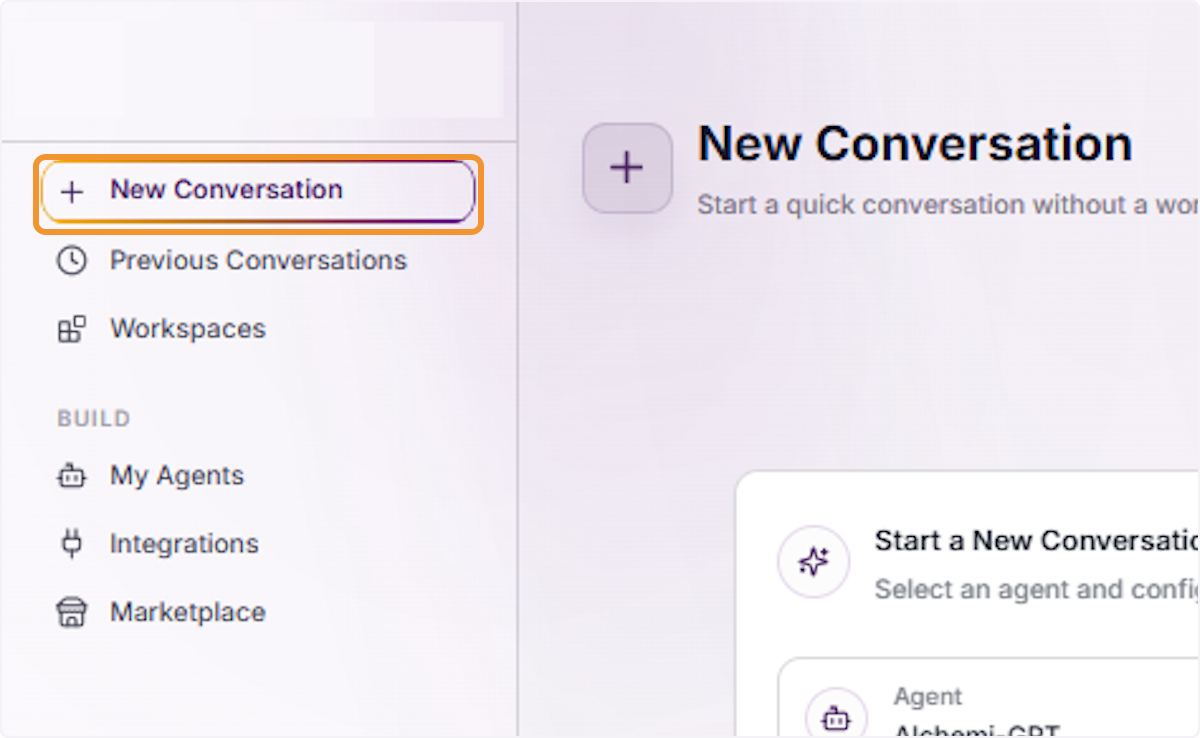Click the Workspaces grid icon

(x=71, y=329)
